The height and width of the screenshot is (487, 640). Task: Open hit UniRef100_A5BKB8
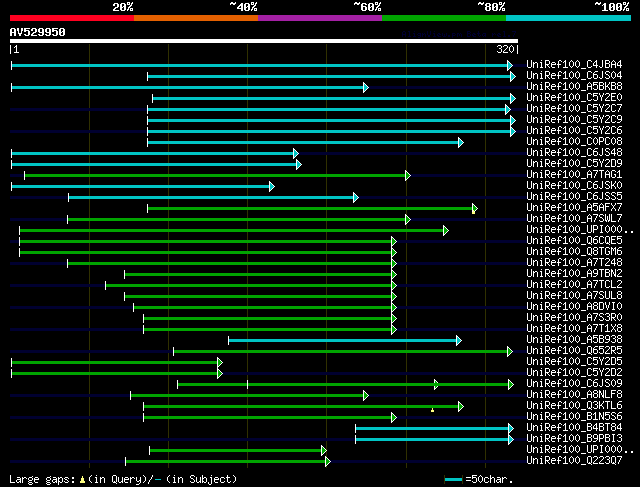coord(574,87)
